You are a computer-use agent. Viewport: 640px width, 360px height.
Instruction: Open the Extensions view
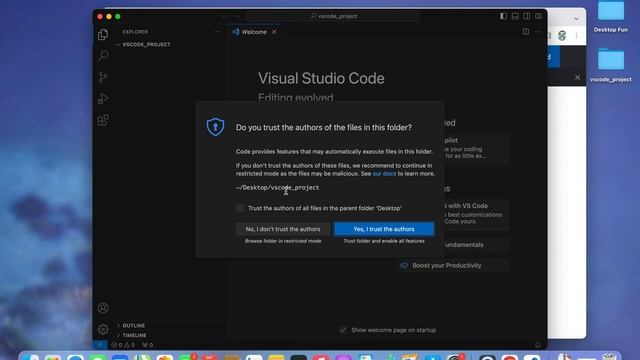click(x=103, y=120)
